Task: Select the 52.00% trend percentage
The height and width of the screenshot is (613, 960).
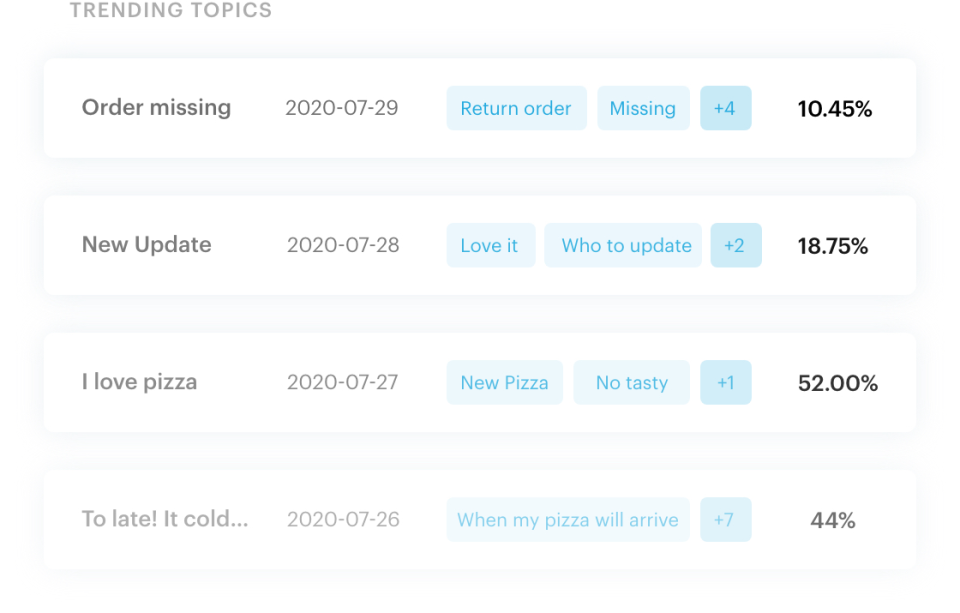Action: 838,382
